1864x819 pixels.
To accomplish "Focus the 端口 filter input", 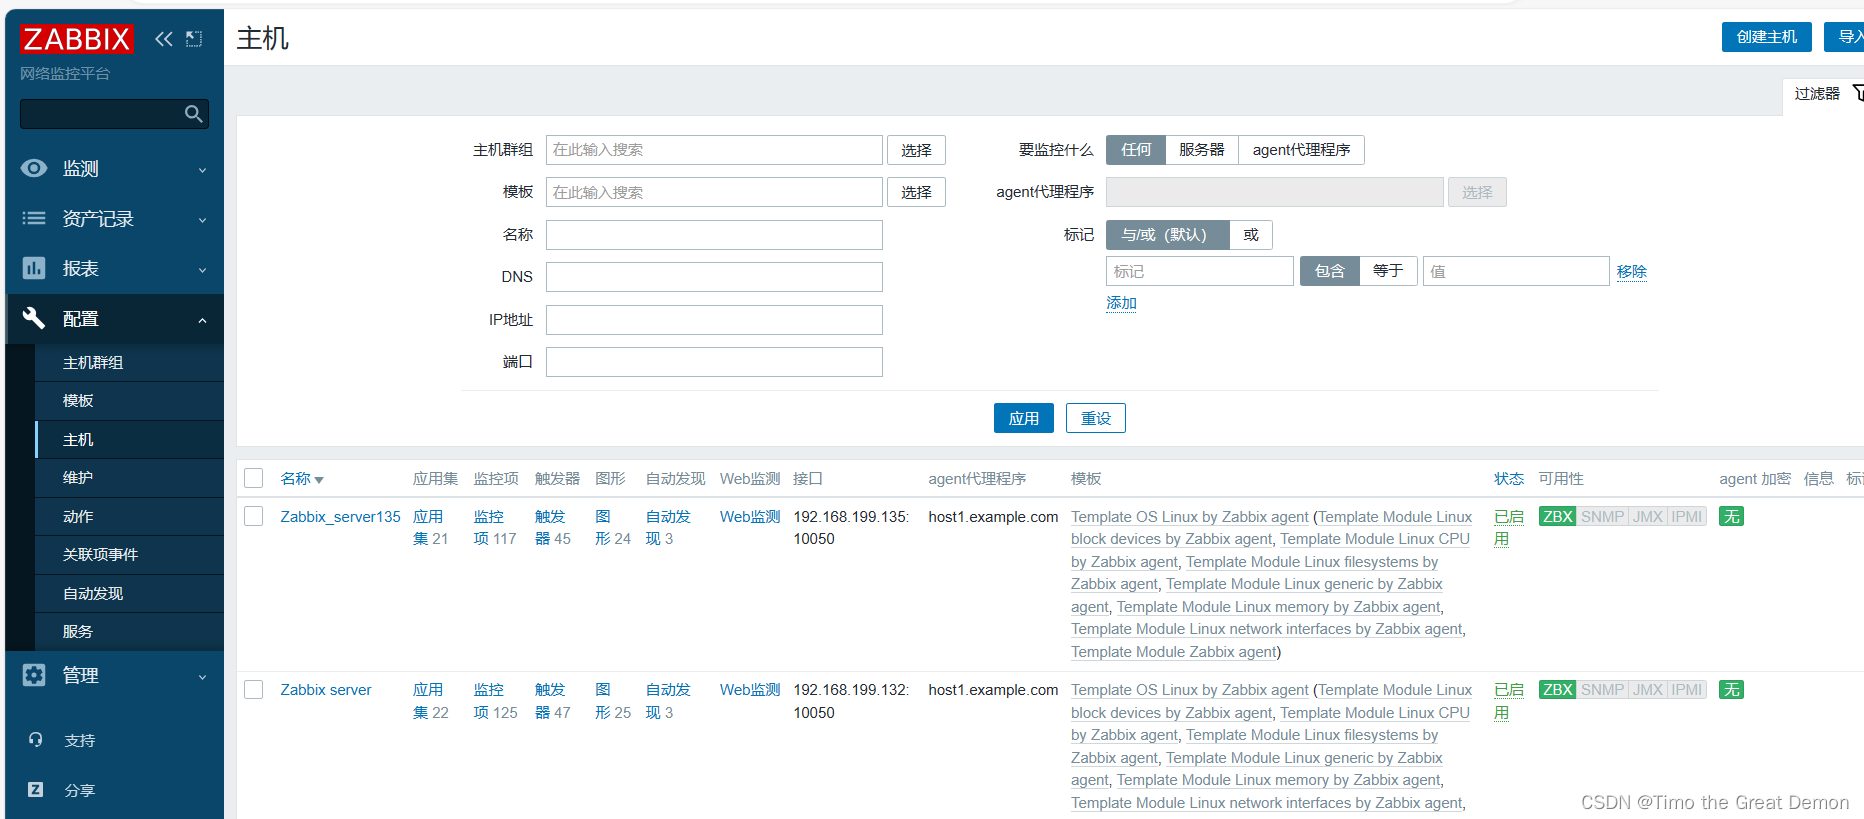I will 714,362.
